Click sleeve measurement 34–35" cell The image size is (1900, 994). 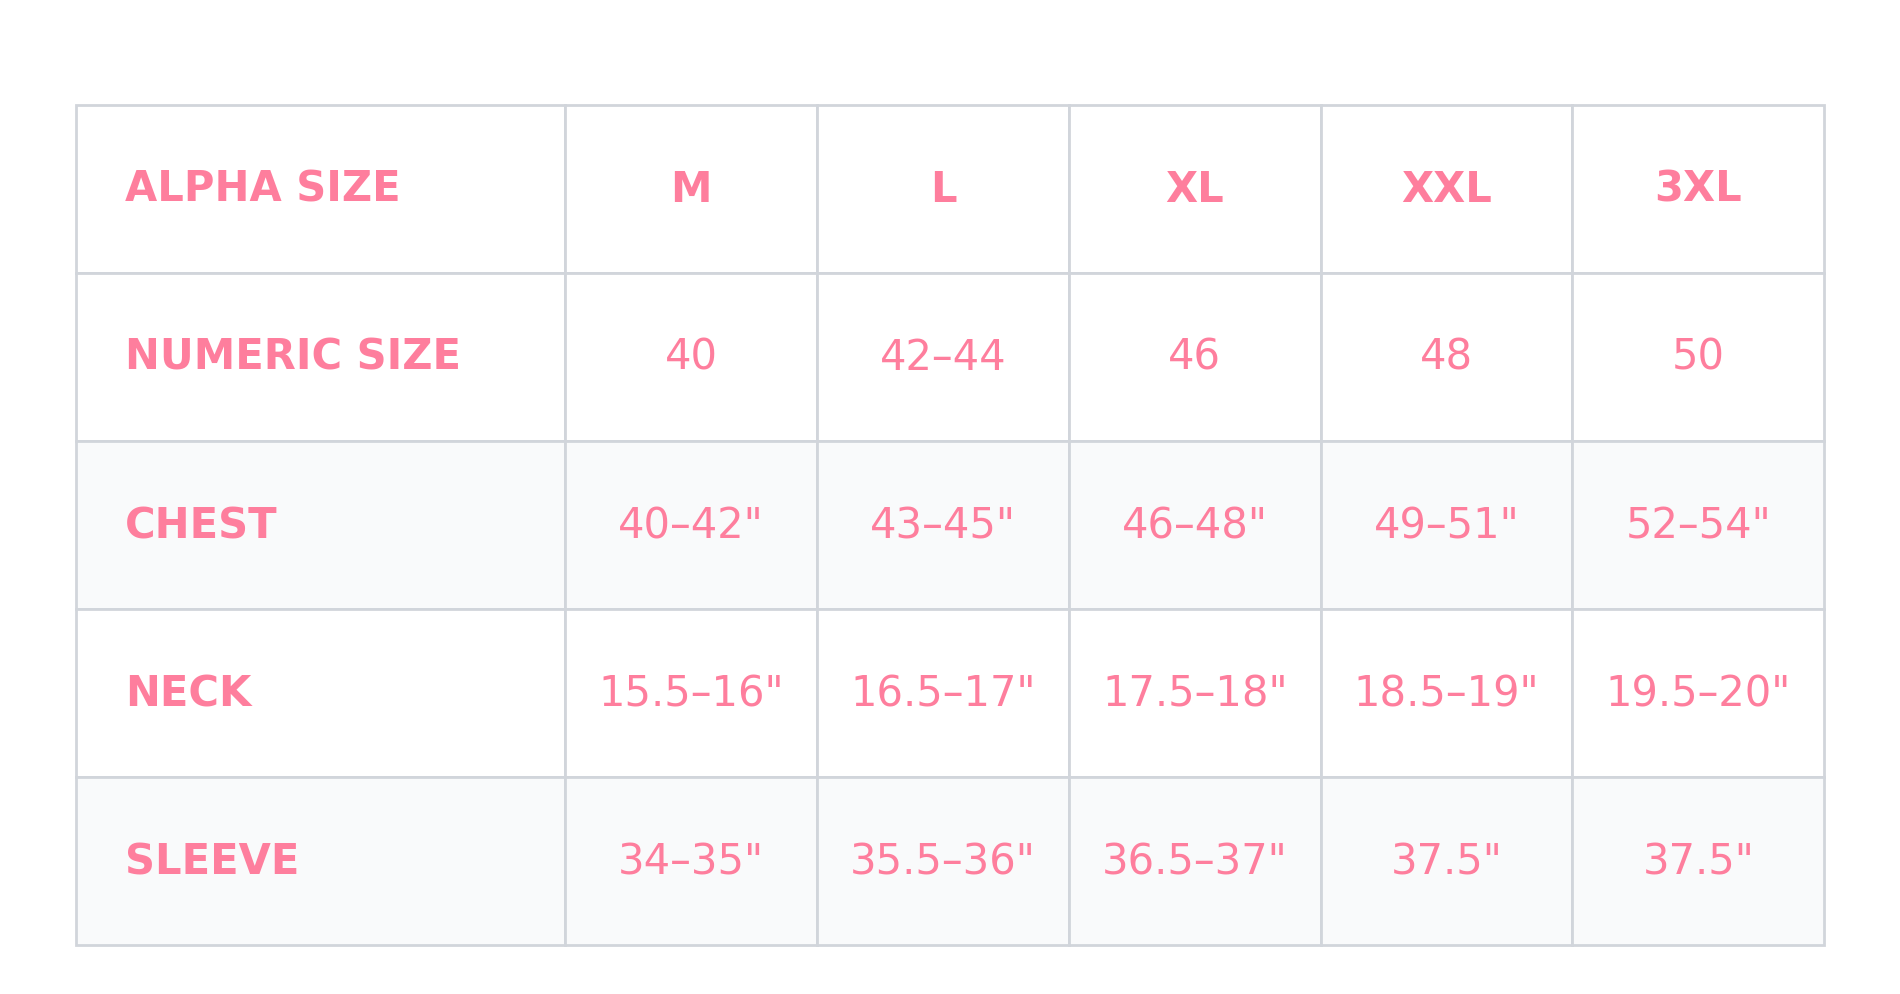pyautogui.click(x=690, y=860)
